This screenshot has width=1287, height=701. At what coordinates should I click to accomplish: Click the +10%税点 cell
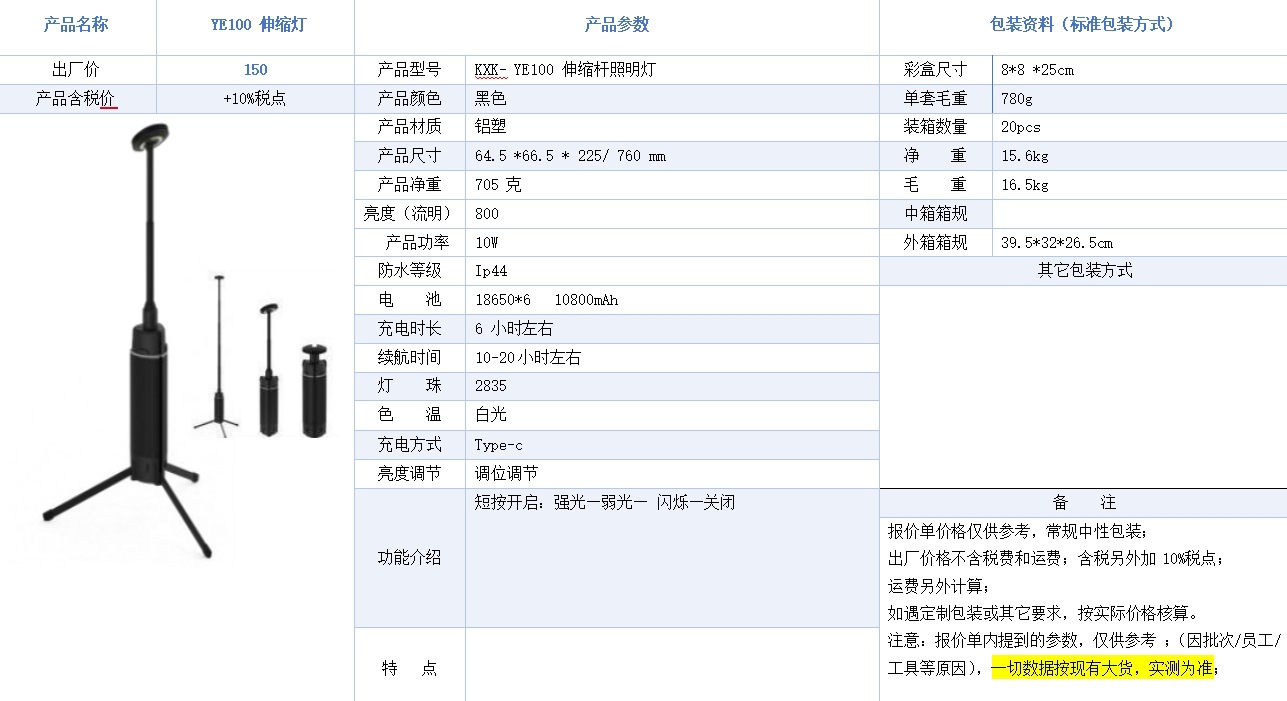click(255, 99)
